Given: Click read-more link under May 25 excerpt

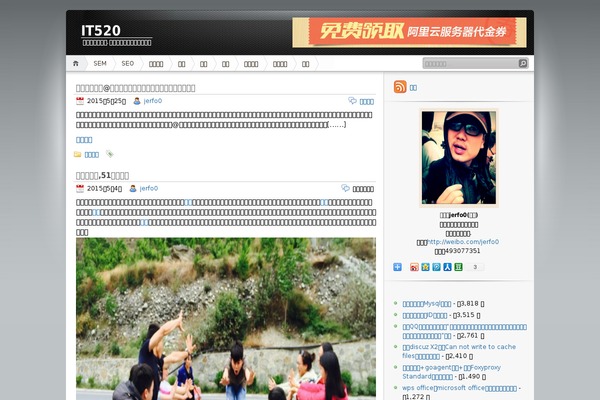Looking at the screenshot, I should (x=84, y=140).
